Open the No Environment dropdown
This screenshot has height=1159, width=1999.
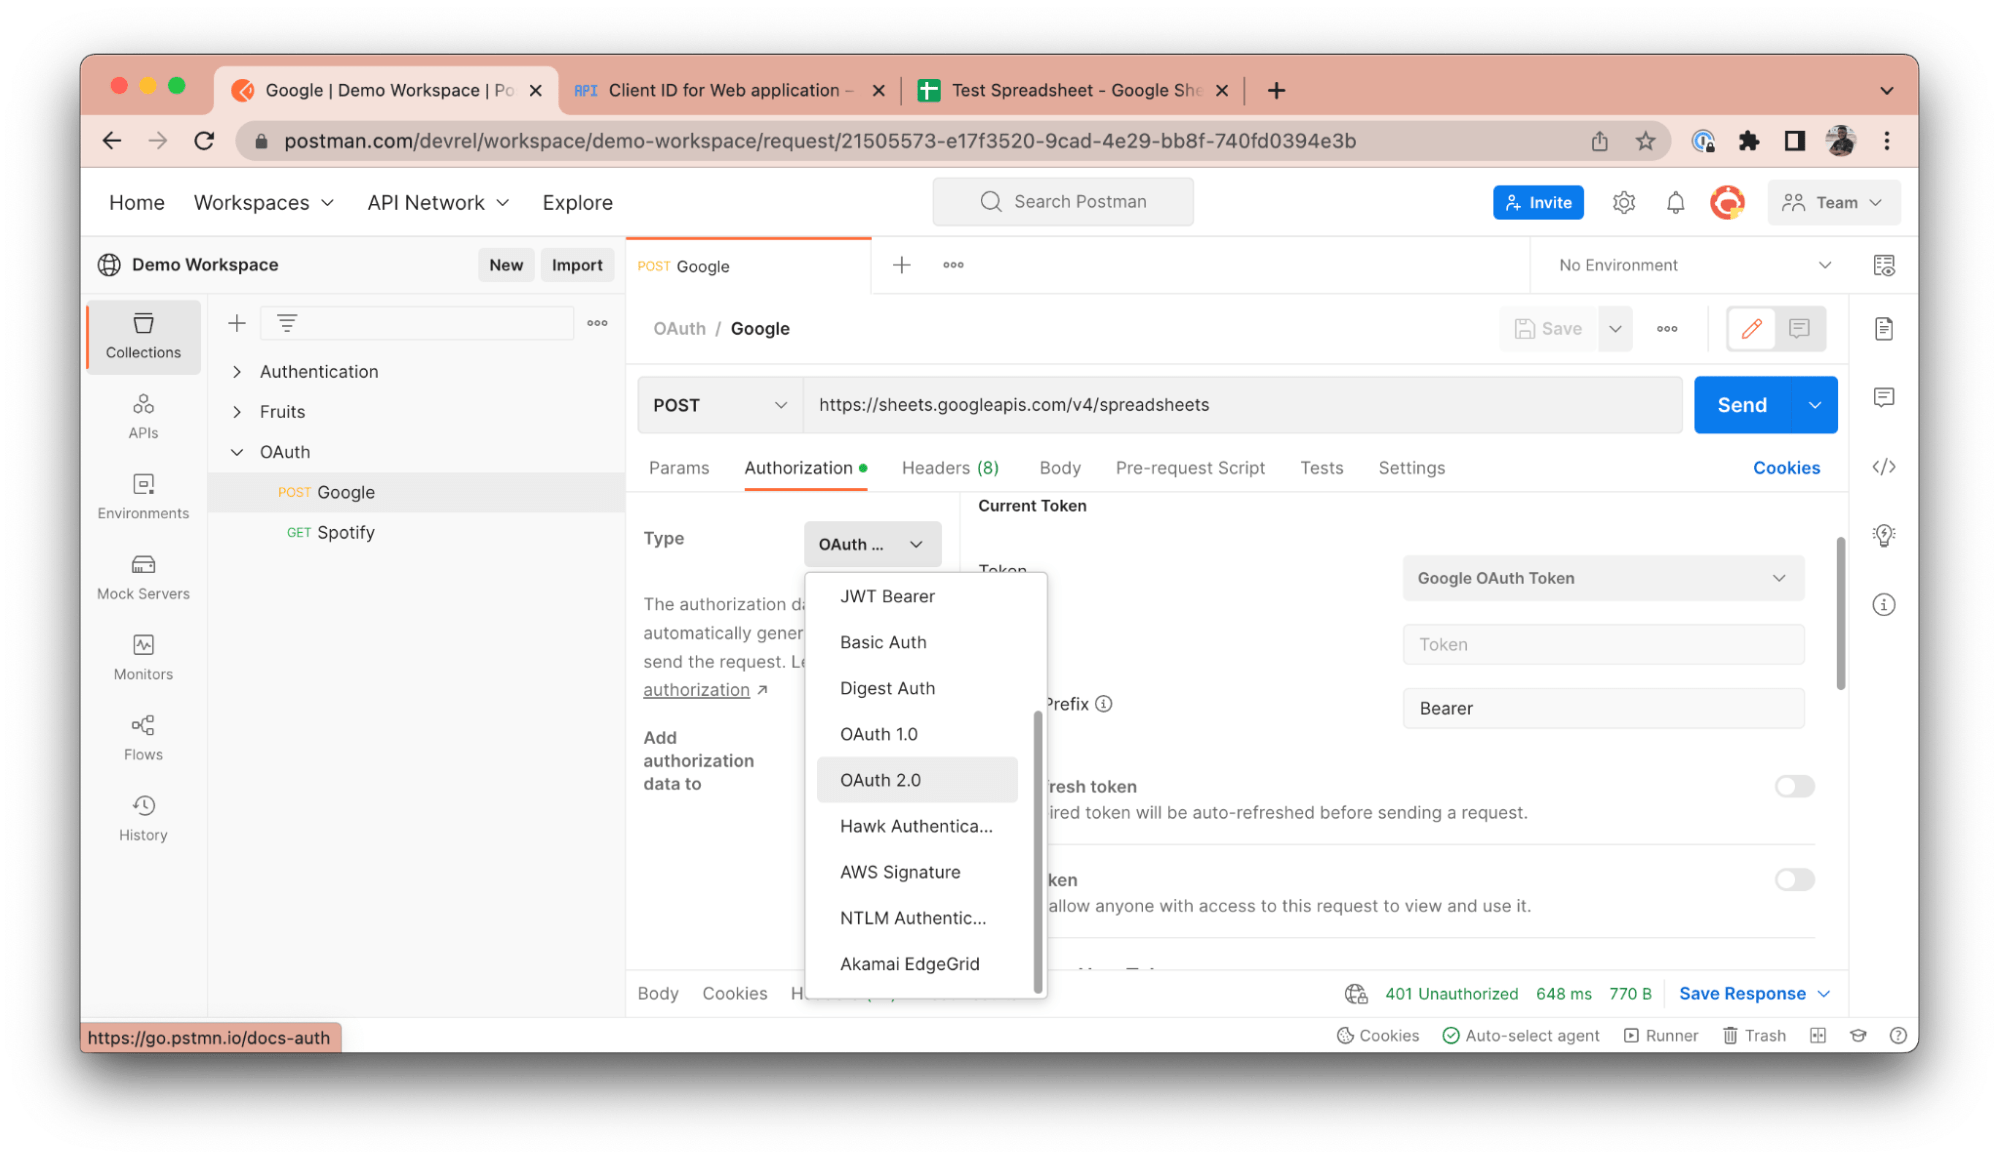point(1692,264)
